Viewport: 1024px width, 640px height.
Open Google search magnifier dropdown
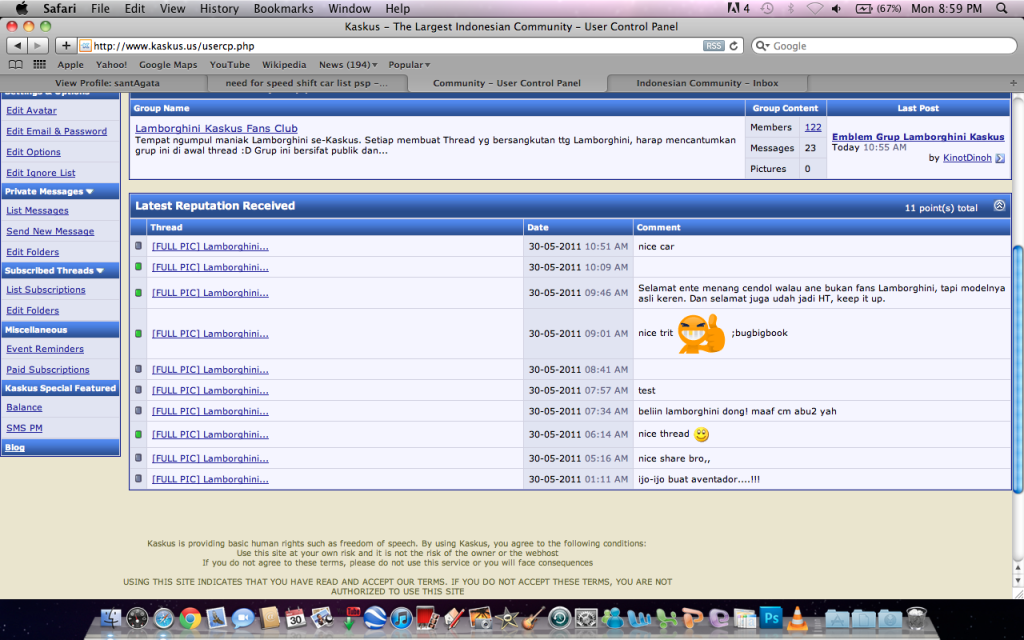762,46
